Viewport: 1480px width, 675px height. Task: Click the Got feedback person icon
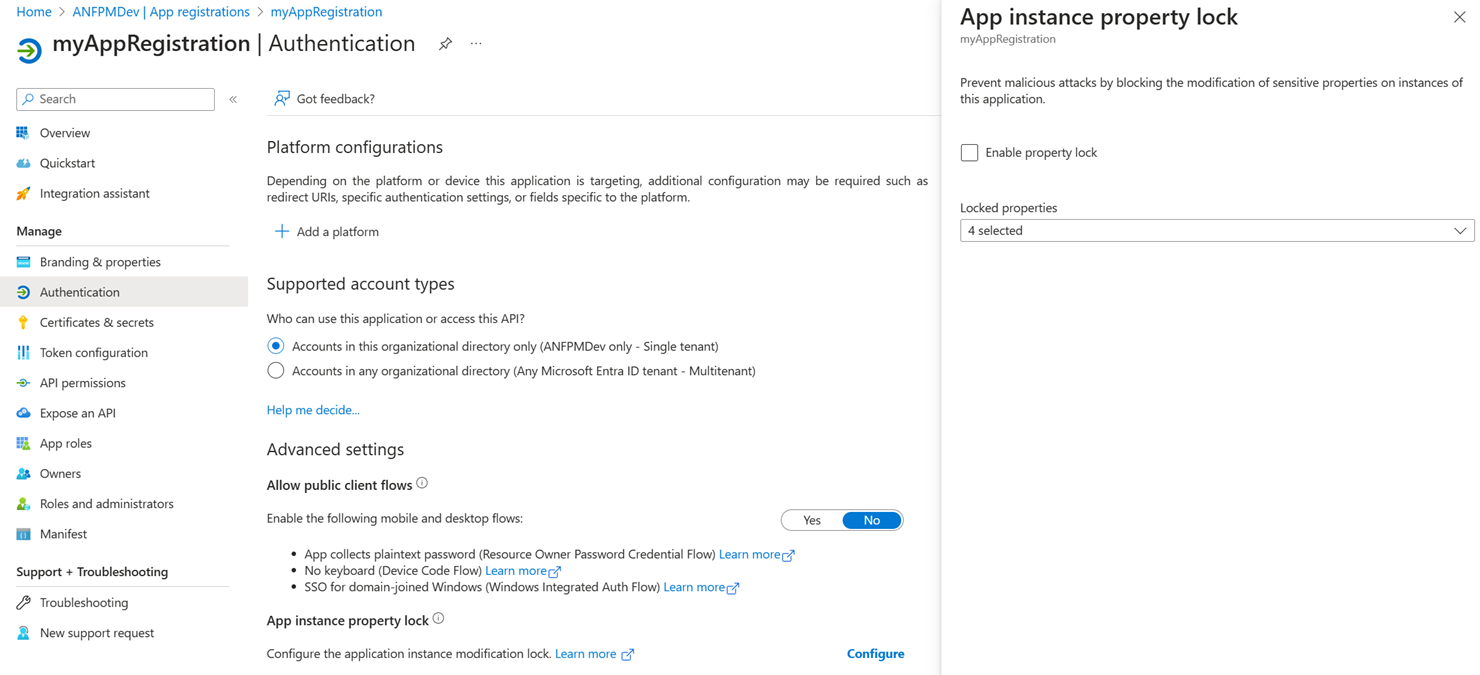[x=282, y=98]
